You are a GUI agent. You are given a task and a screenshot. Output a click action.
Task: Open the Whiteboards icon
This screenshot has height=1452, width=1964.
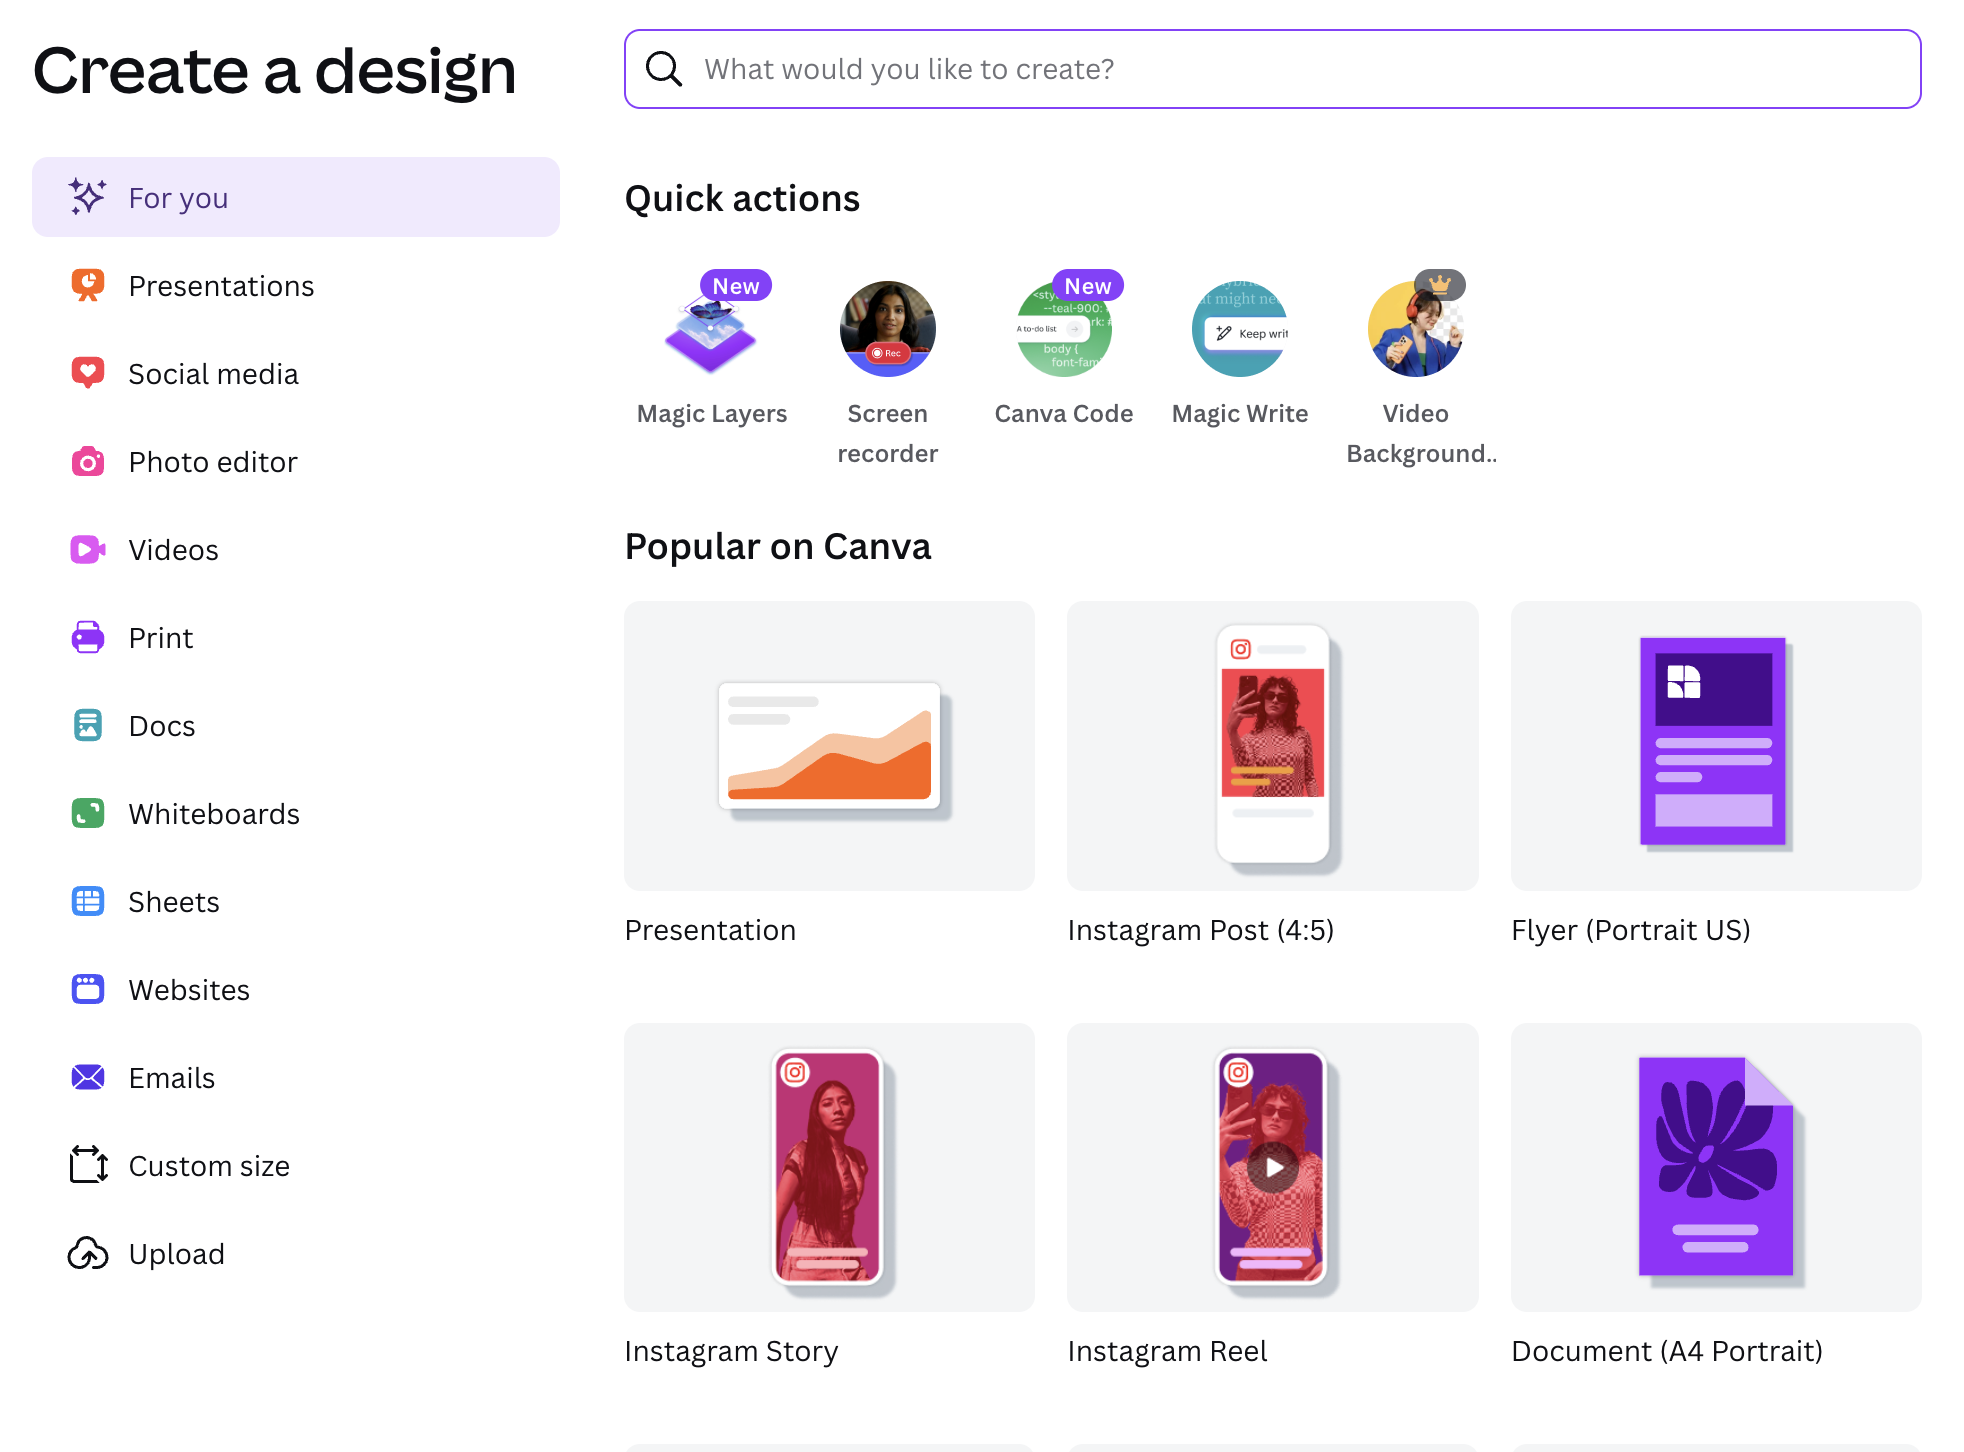point(88,813)
